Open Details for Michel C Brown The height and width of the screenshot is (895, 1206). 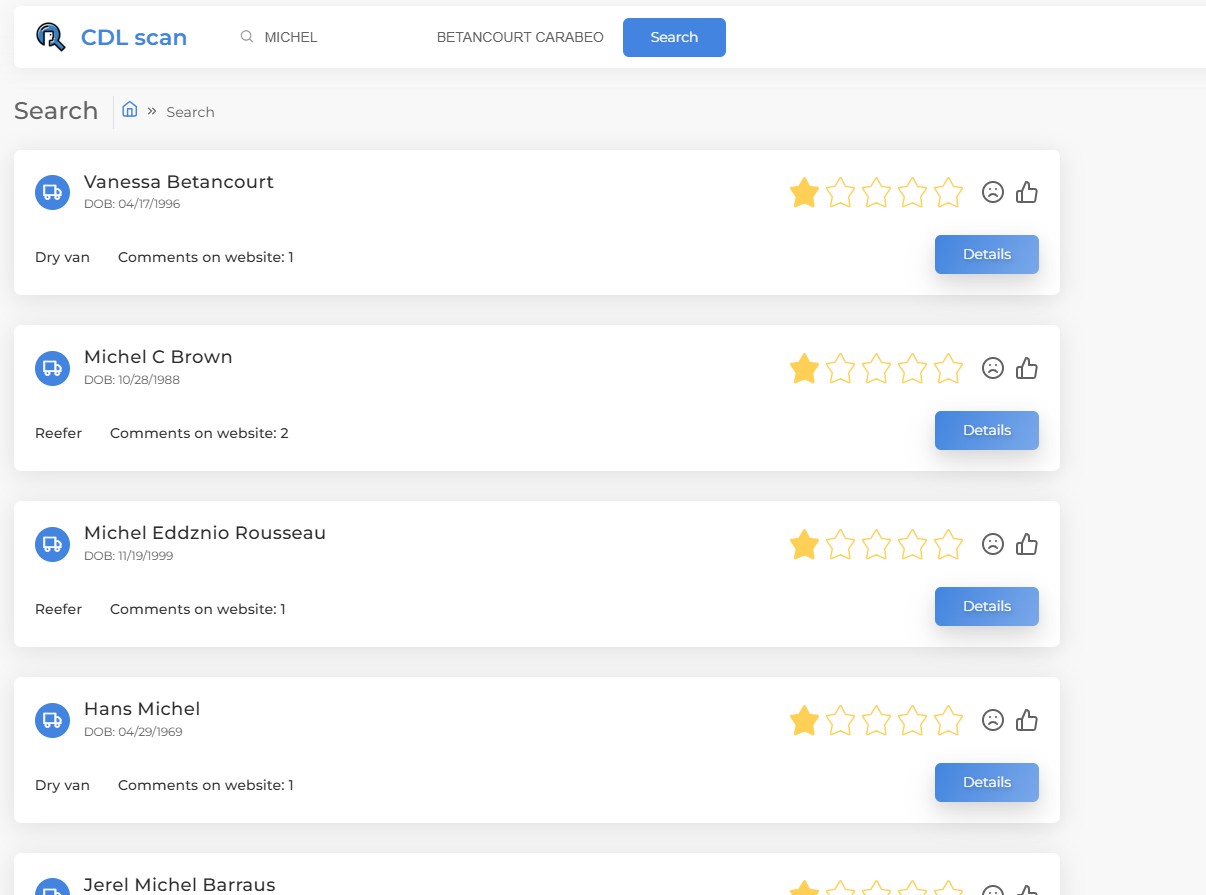pyautogui.click(x=986, y=430)
